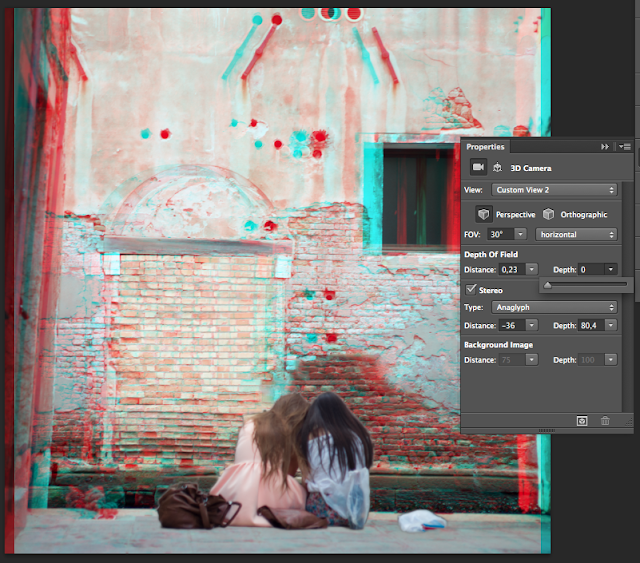640x563 pixels.
Task: Click the 'Background Image' section heading
Action: [498, 345]
